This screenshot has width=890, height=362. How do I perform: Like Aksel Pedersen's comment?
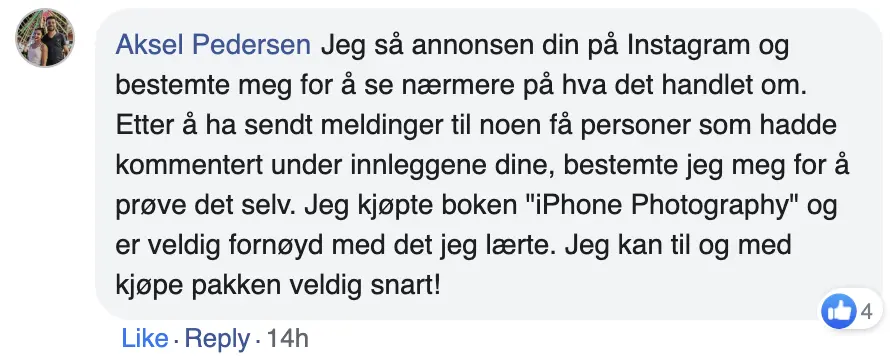point(145,339)
